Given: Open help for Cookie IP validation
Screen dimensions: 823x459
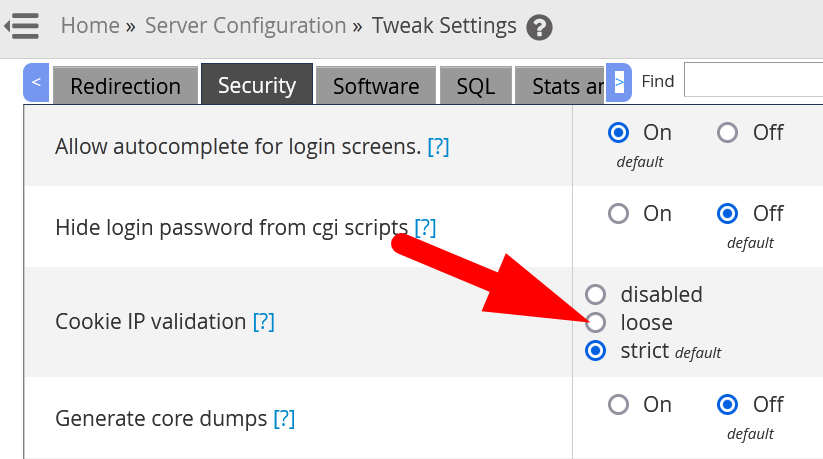Looking at the screenshot, I should click(263, 322).
